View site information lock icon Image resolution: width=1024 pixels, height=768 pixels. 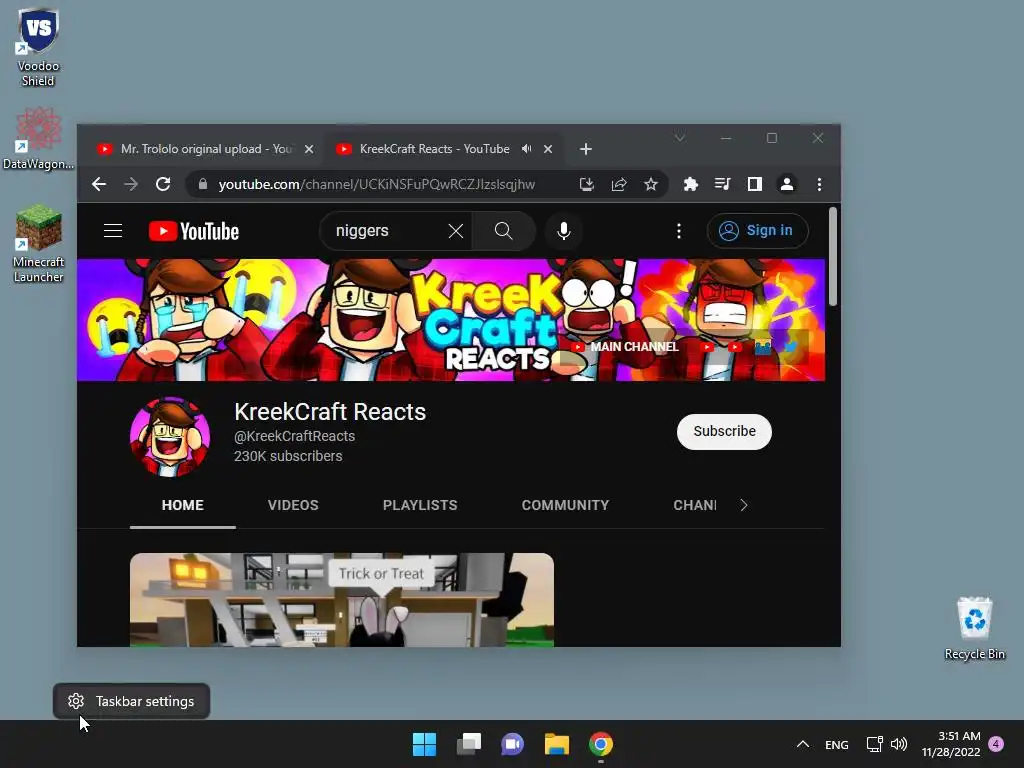coord(203,184)
